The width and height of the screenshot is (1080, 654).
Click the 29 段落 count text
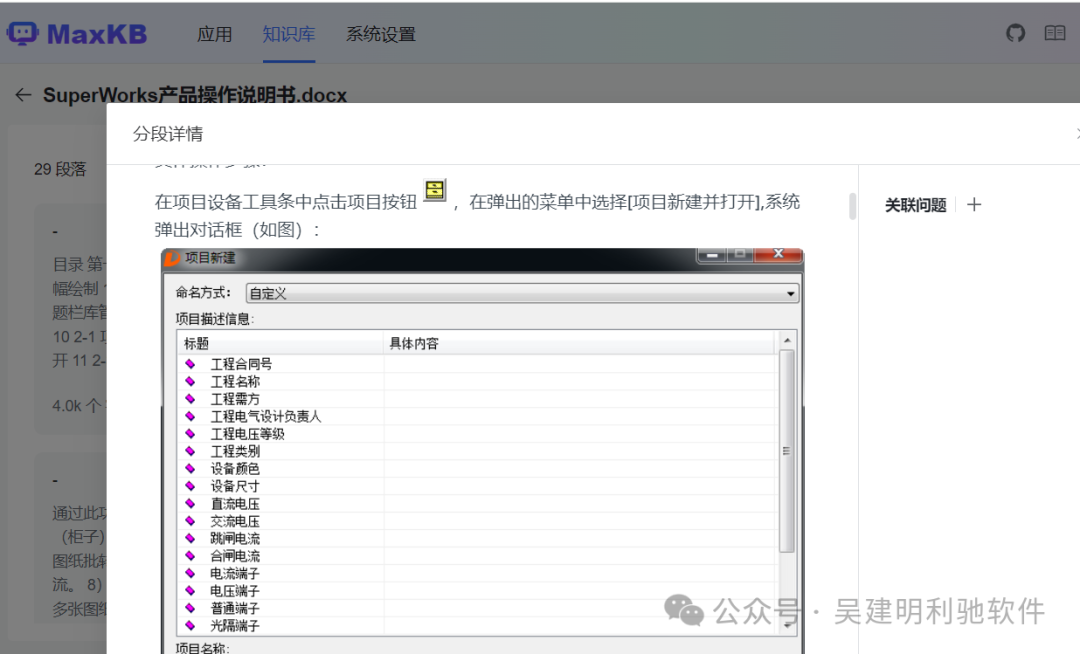point(61,169)
